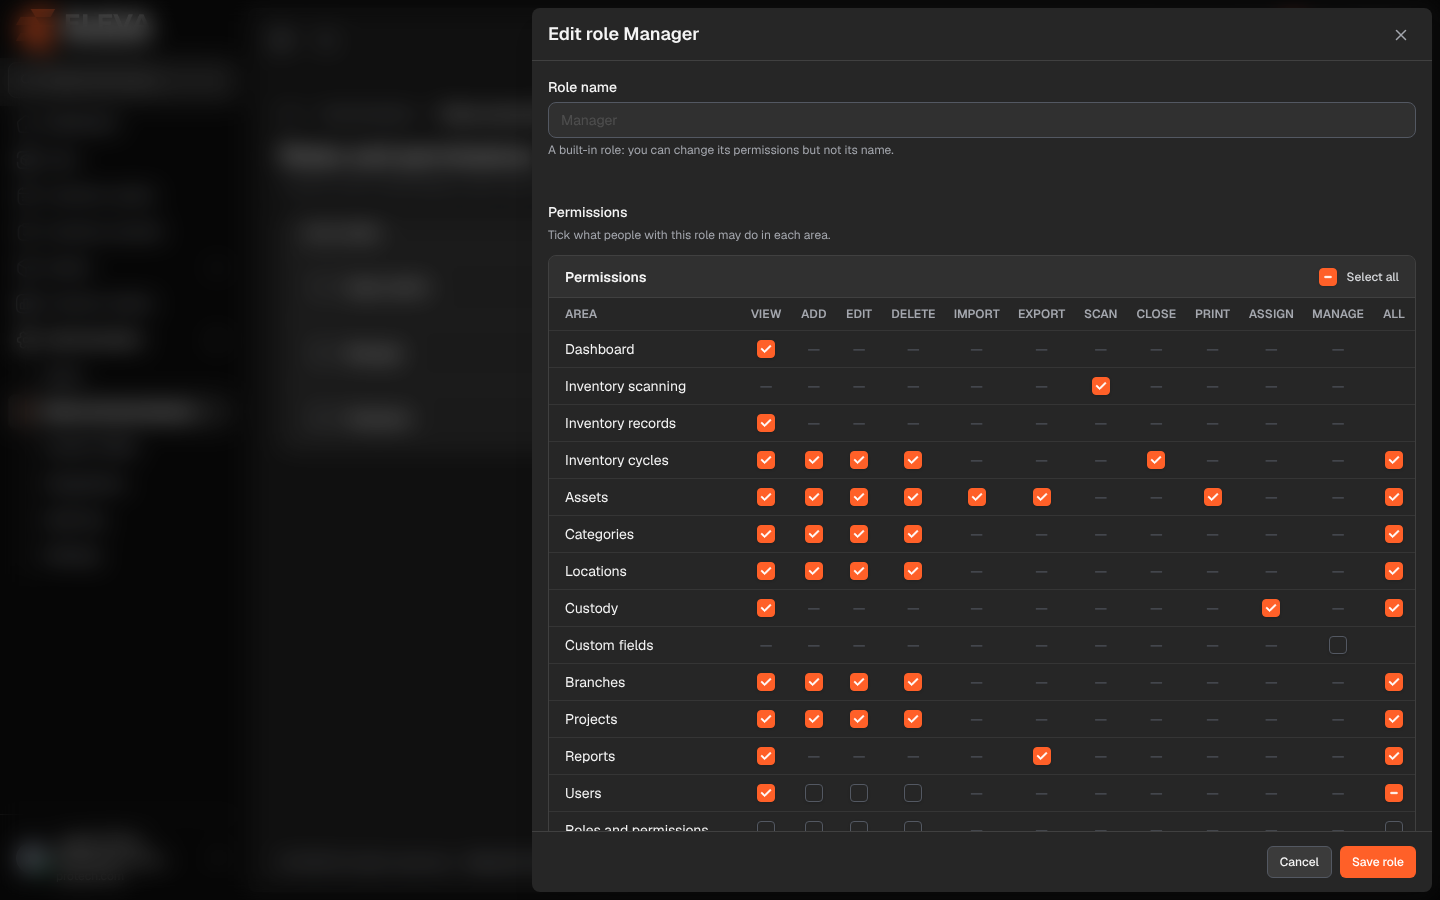Click the Save role button
1440x900 pixels.
click(x=1378, y=862)
